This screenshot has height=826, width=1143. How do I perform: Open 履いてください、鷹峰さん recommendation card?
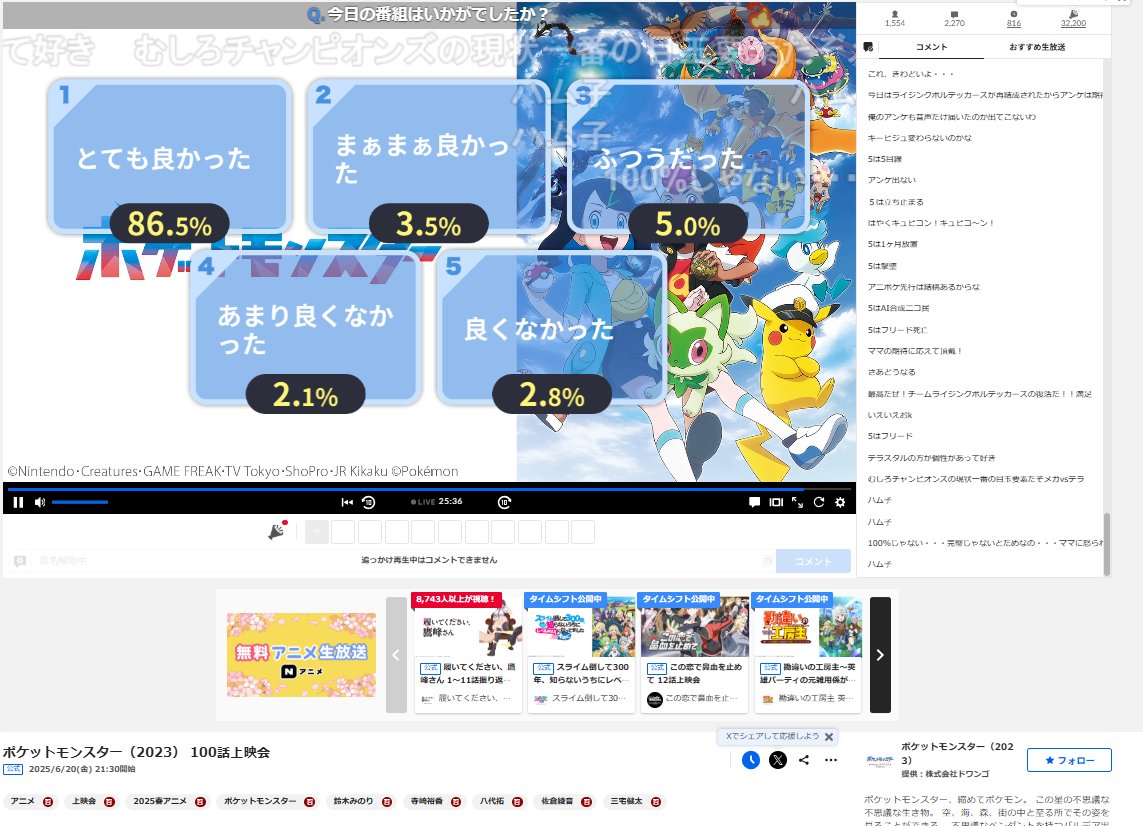click(468, 652)
